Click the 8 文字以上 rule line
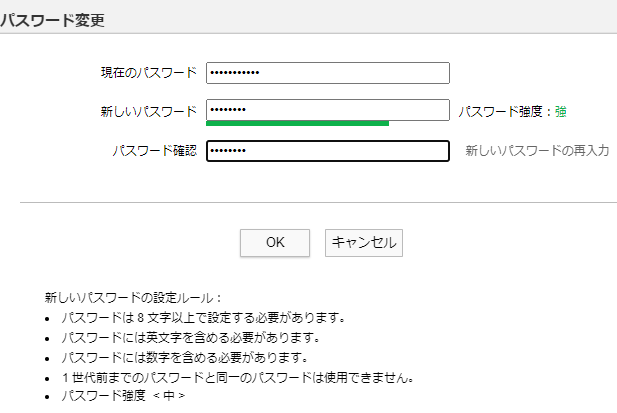The width and height of the screenshot is (617, 413). pos(203,318)
